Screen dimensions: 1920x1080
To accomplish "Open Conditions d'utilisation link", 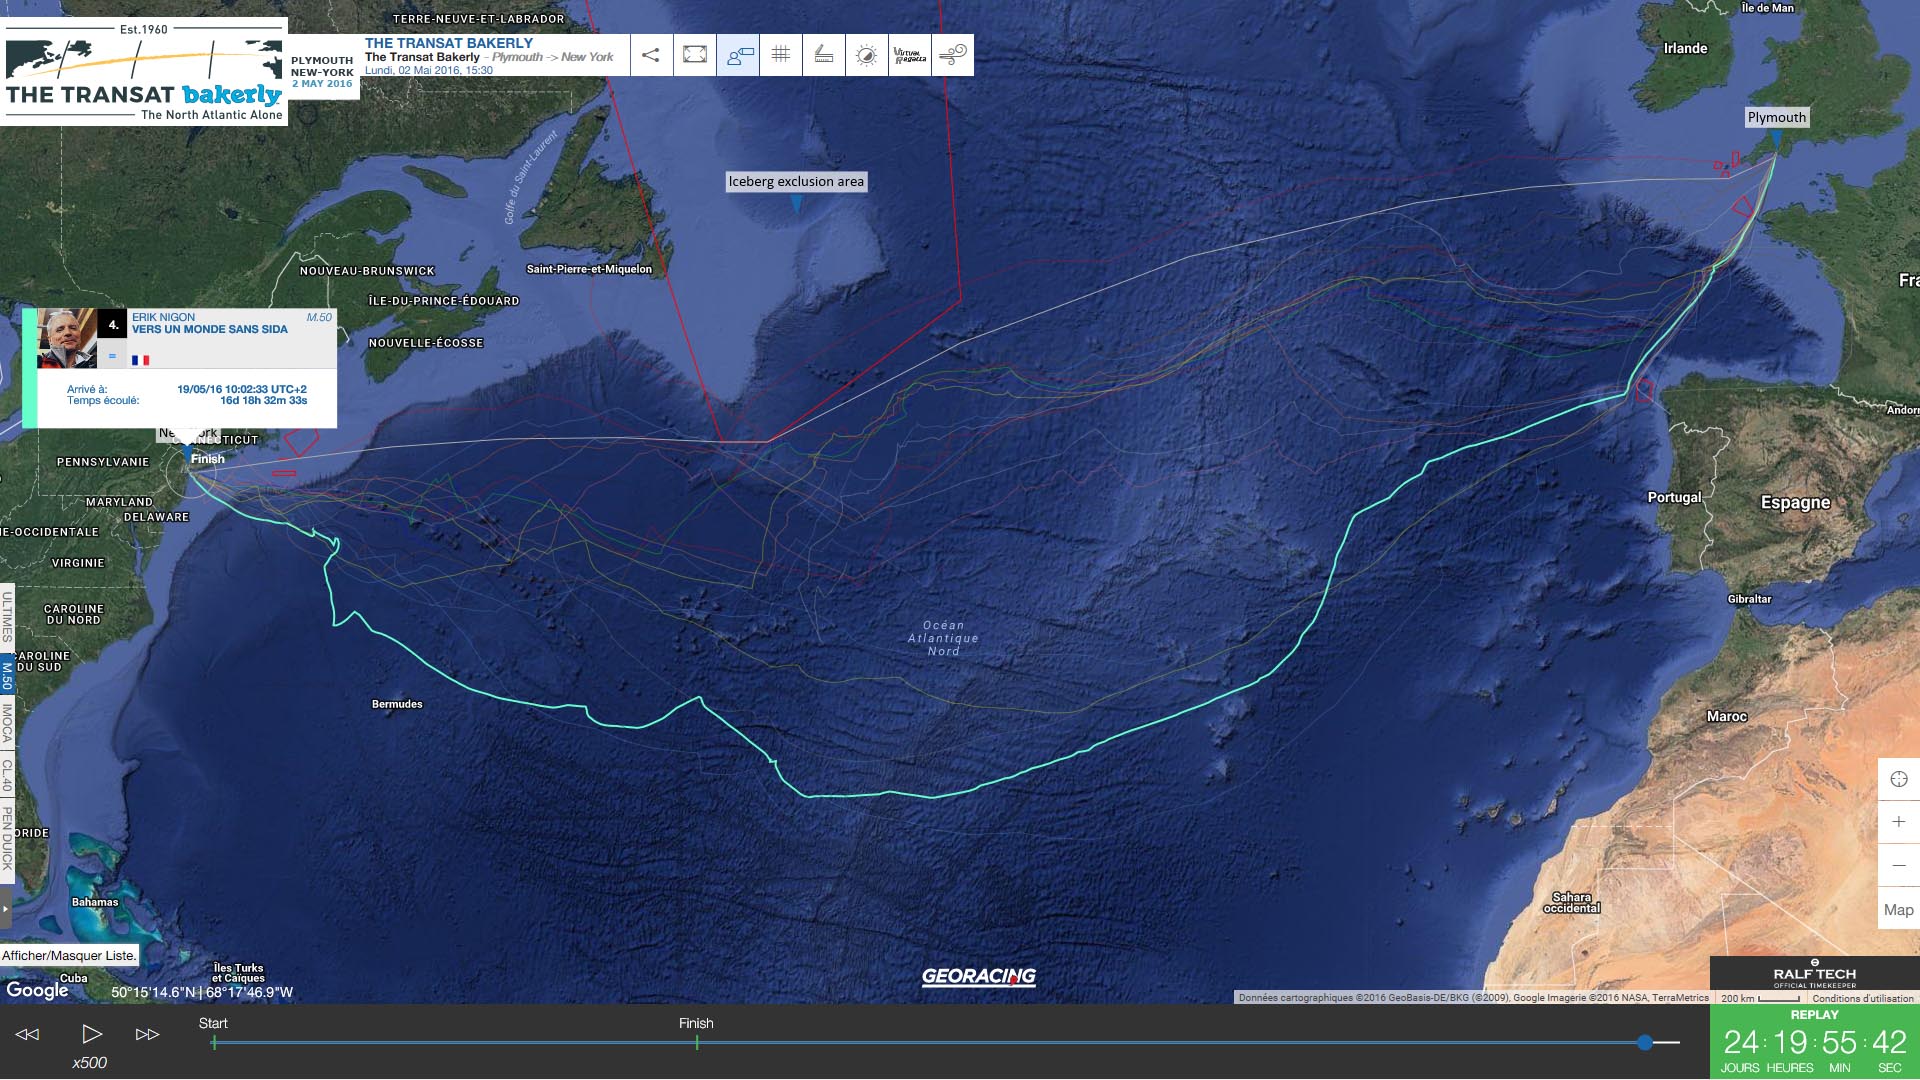I will click(x=1863, y=998).
